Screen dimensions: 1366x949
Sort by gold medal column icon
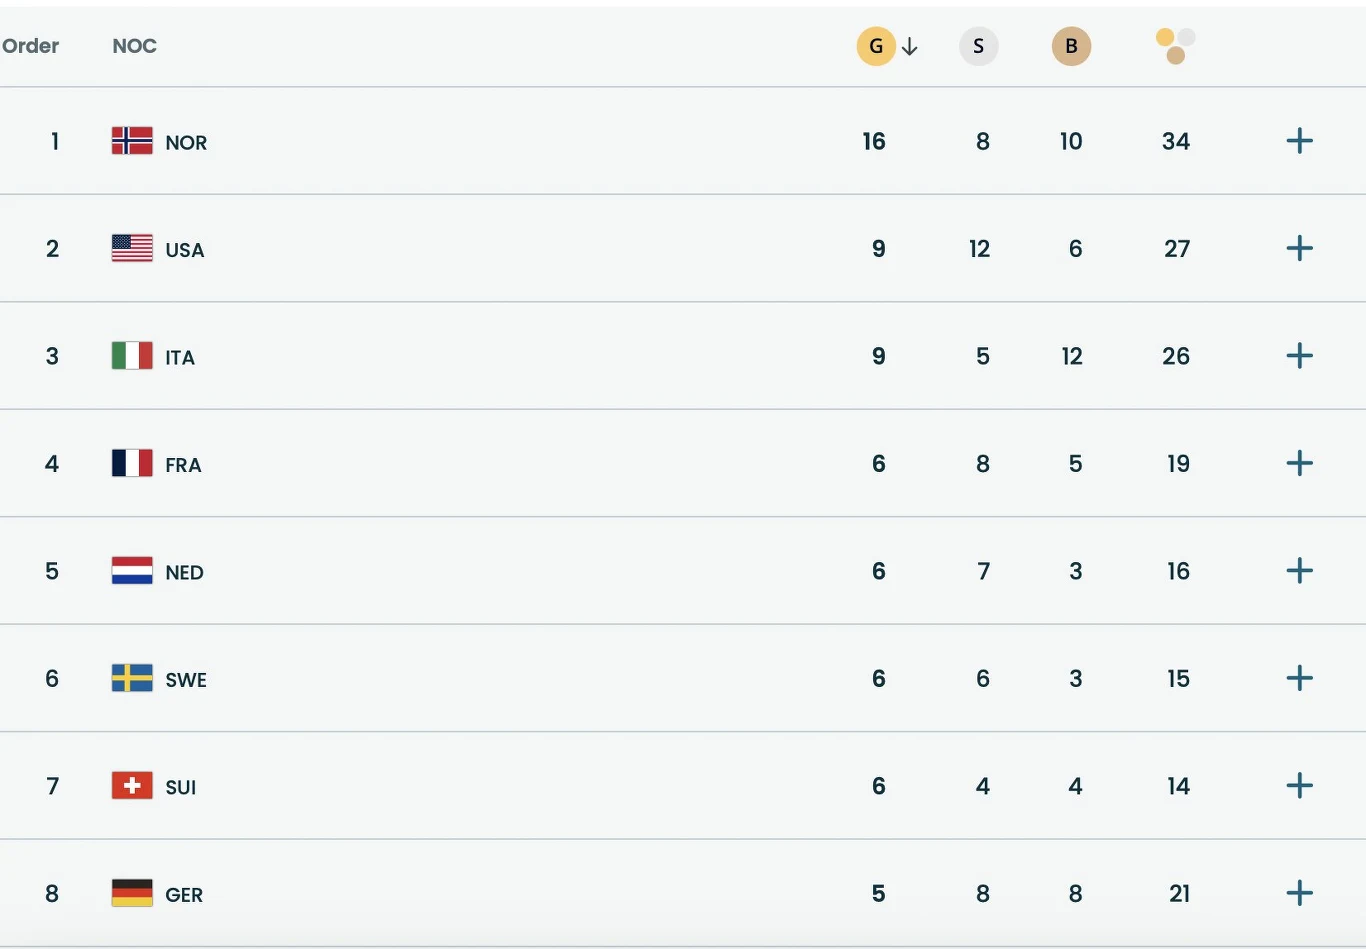coord(876,46)
